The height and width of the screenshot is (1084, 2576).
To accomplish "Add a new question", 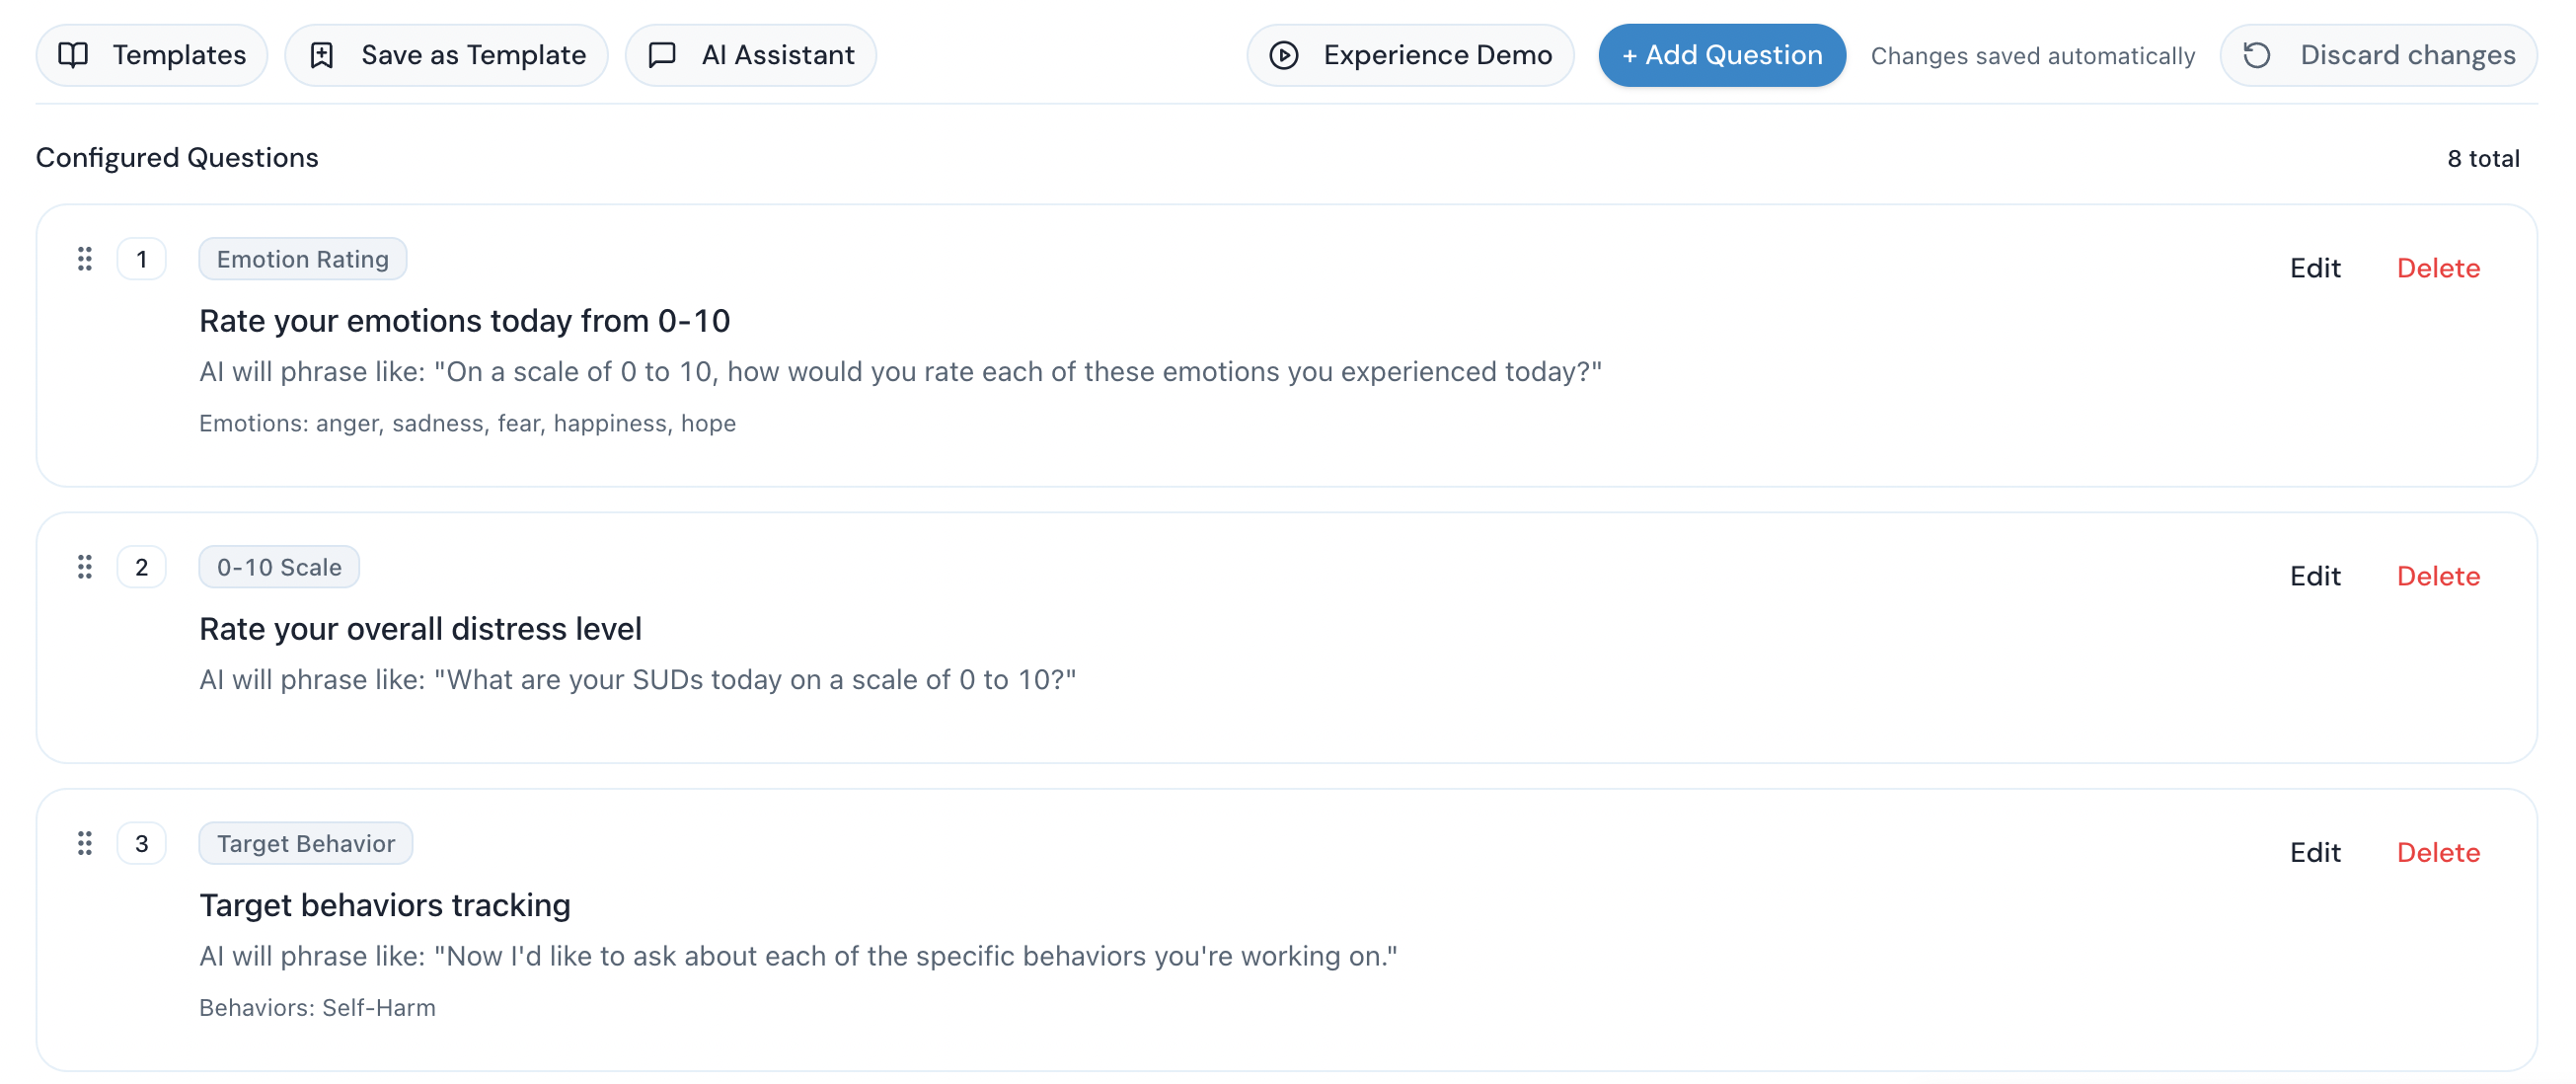I will click(1721, 55).
